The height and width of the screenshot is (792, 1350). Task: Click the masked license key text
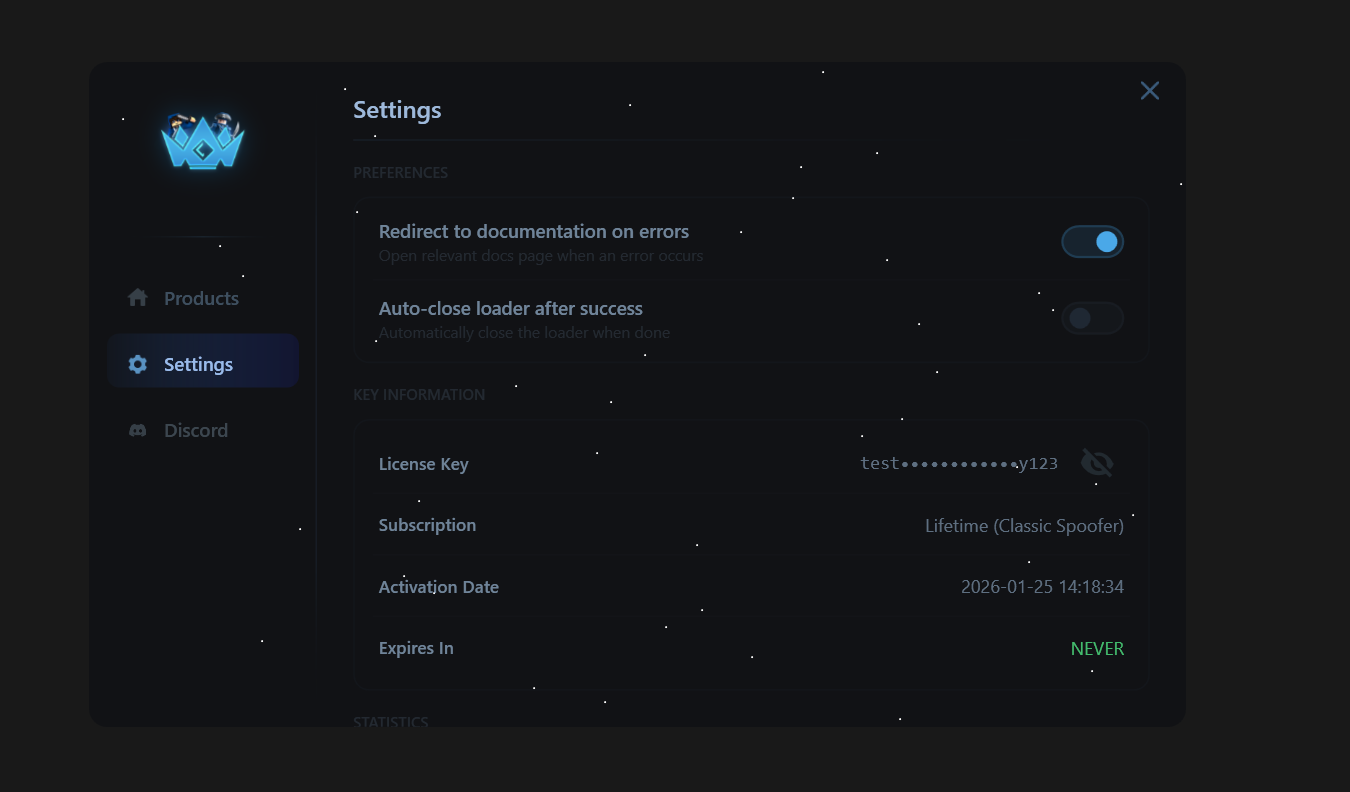958,463
